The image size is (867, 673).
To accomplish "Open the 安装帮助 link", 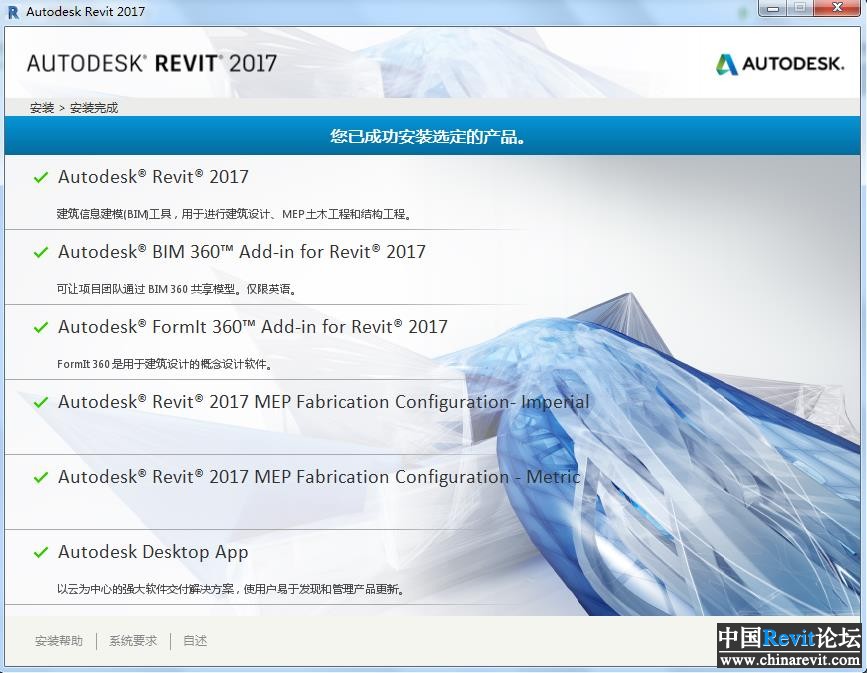I will (59, 641).
